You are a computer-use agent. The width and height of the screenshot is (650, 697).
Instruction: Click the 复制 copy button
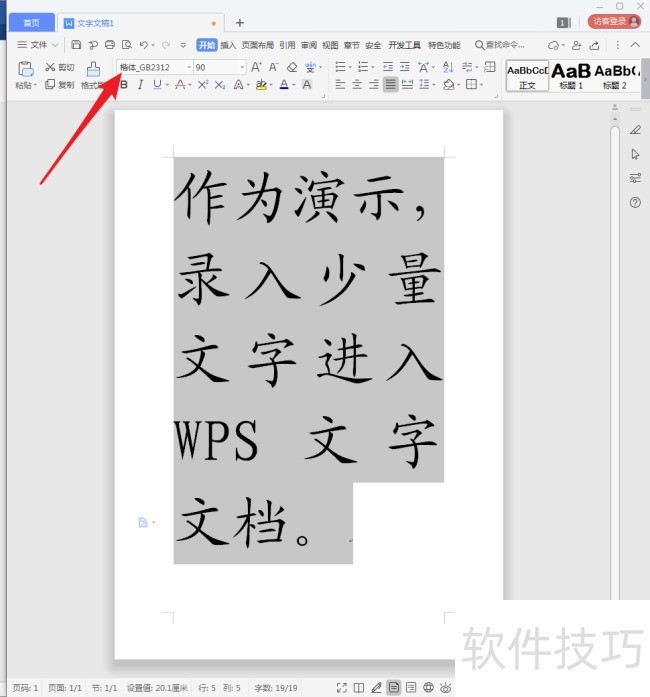(60, 84)
